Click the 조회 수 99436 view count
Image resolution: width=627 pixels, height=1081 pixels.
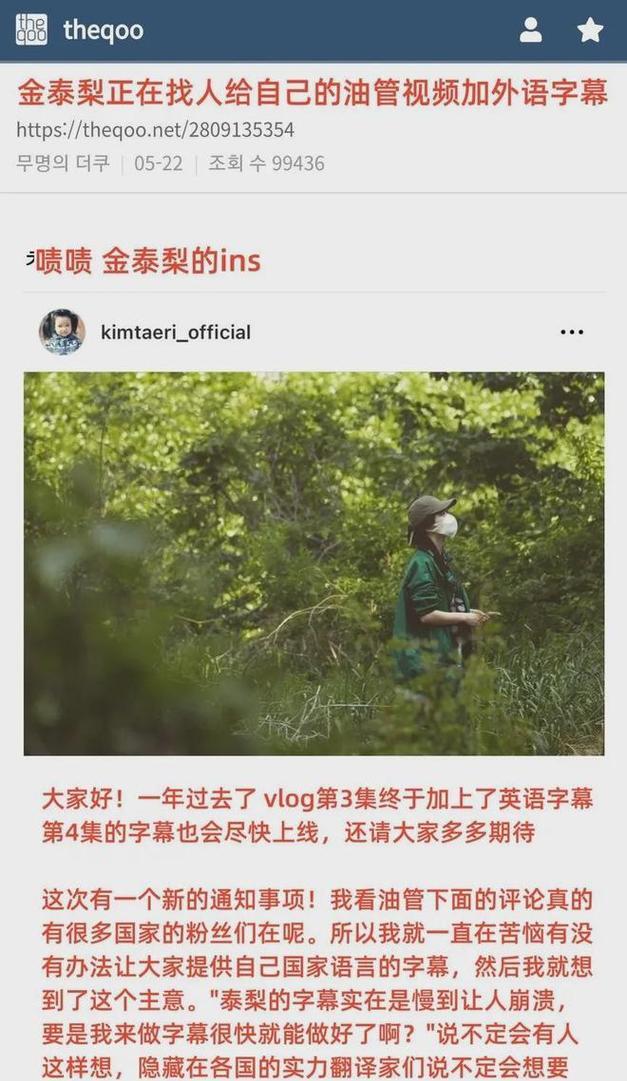(x=266, y=163)
